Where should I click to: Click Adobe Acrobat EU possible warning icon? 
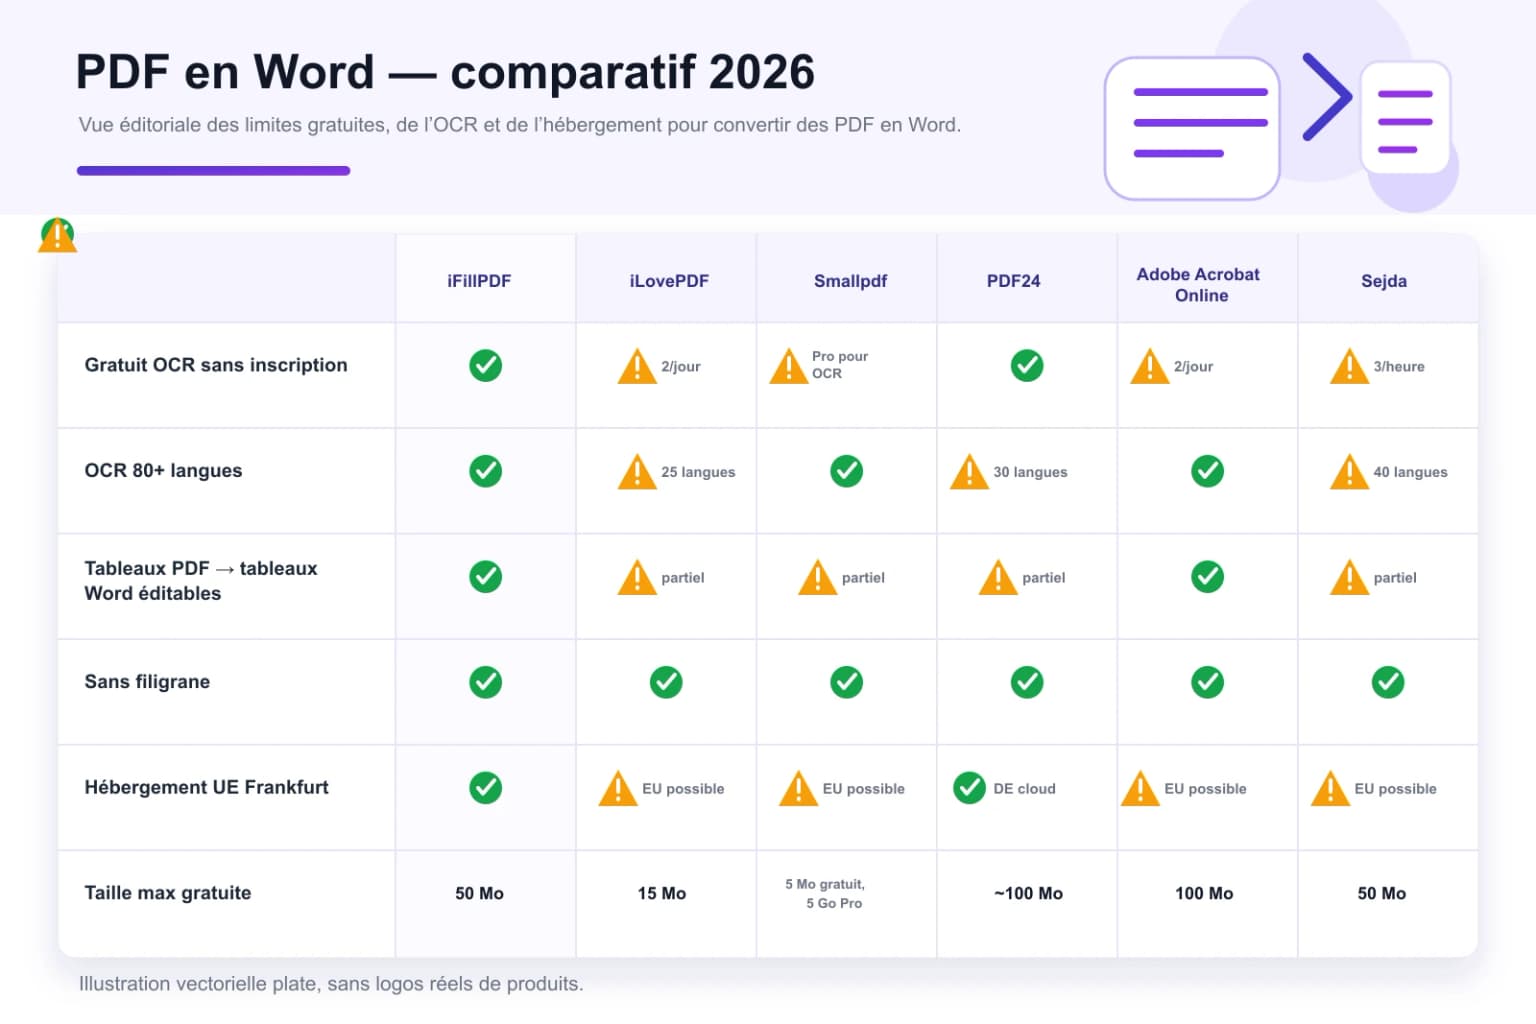pos(1140,788)
